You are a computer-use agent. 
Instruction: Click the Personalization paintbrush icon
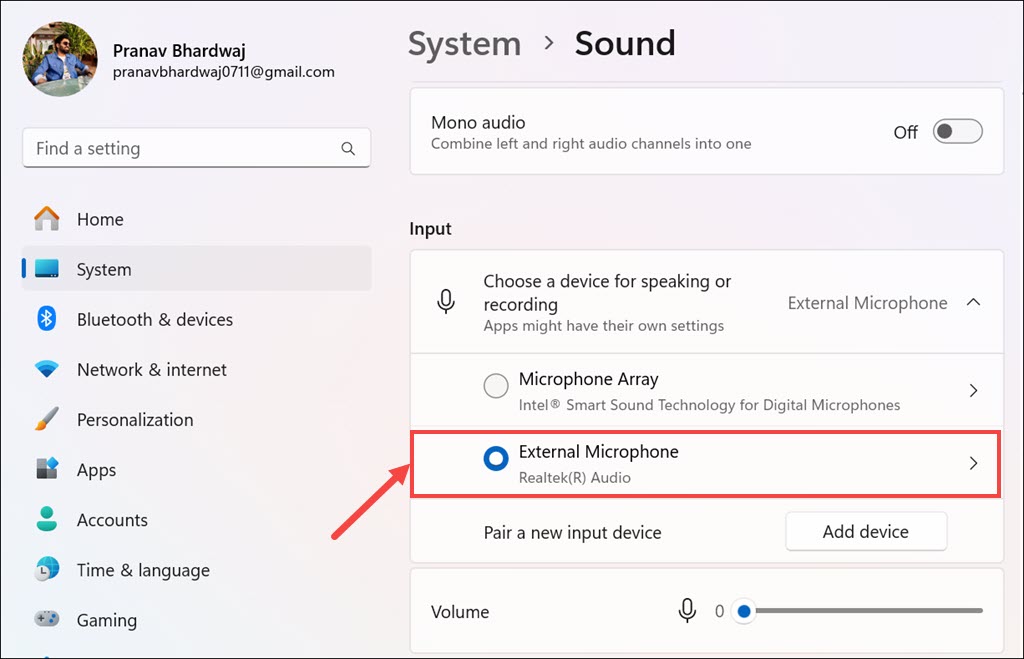pyautogui.click(x=47, y=420)
